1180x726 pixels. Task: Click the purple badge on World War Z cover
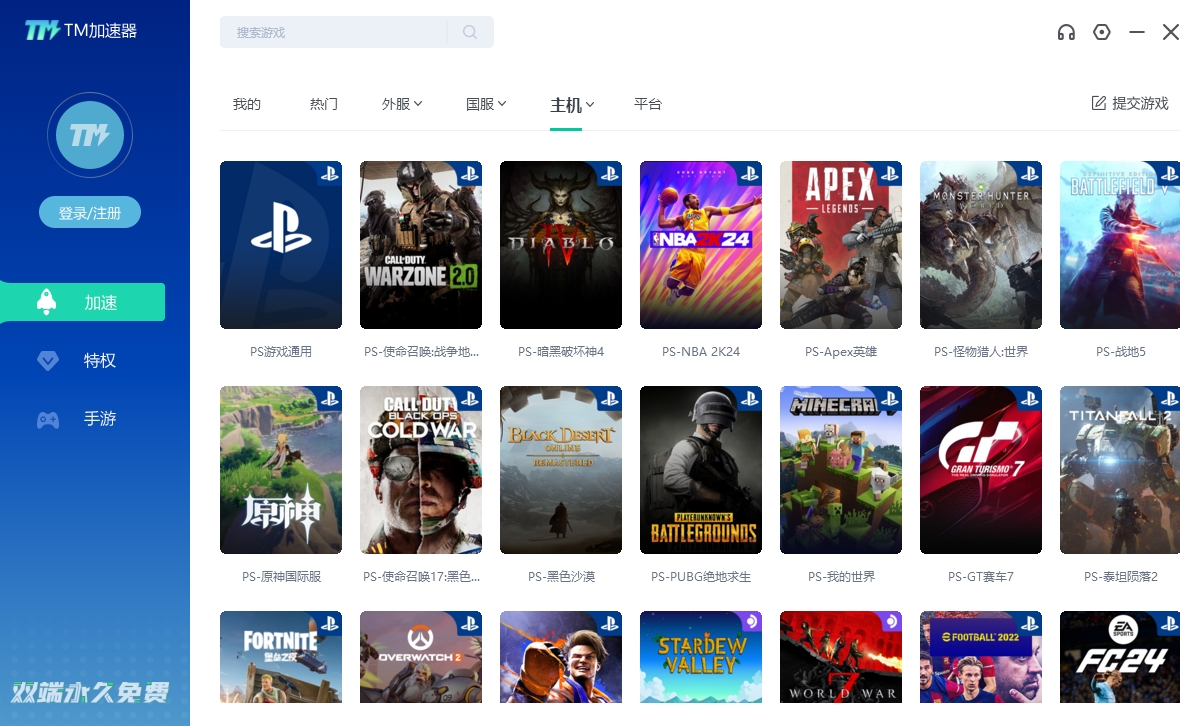(890, 621)
